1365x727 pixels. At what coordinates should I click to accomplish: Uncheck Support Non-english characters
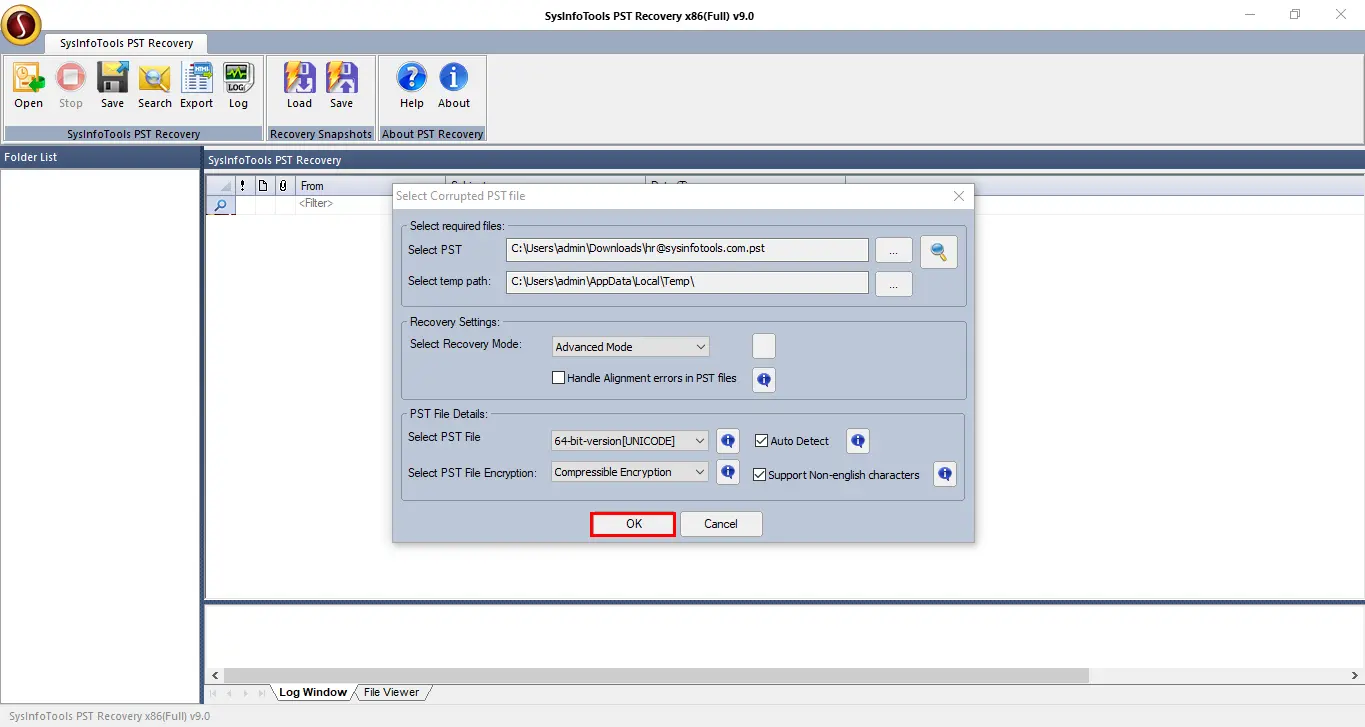[x=759, y=475]
